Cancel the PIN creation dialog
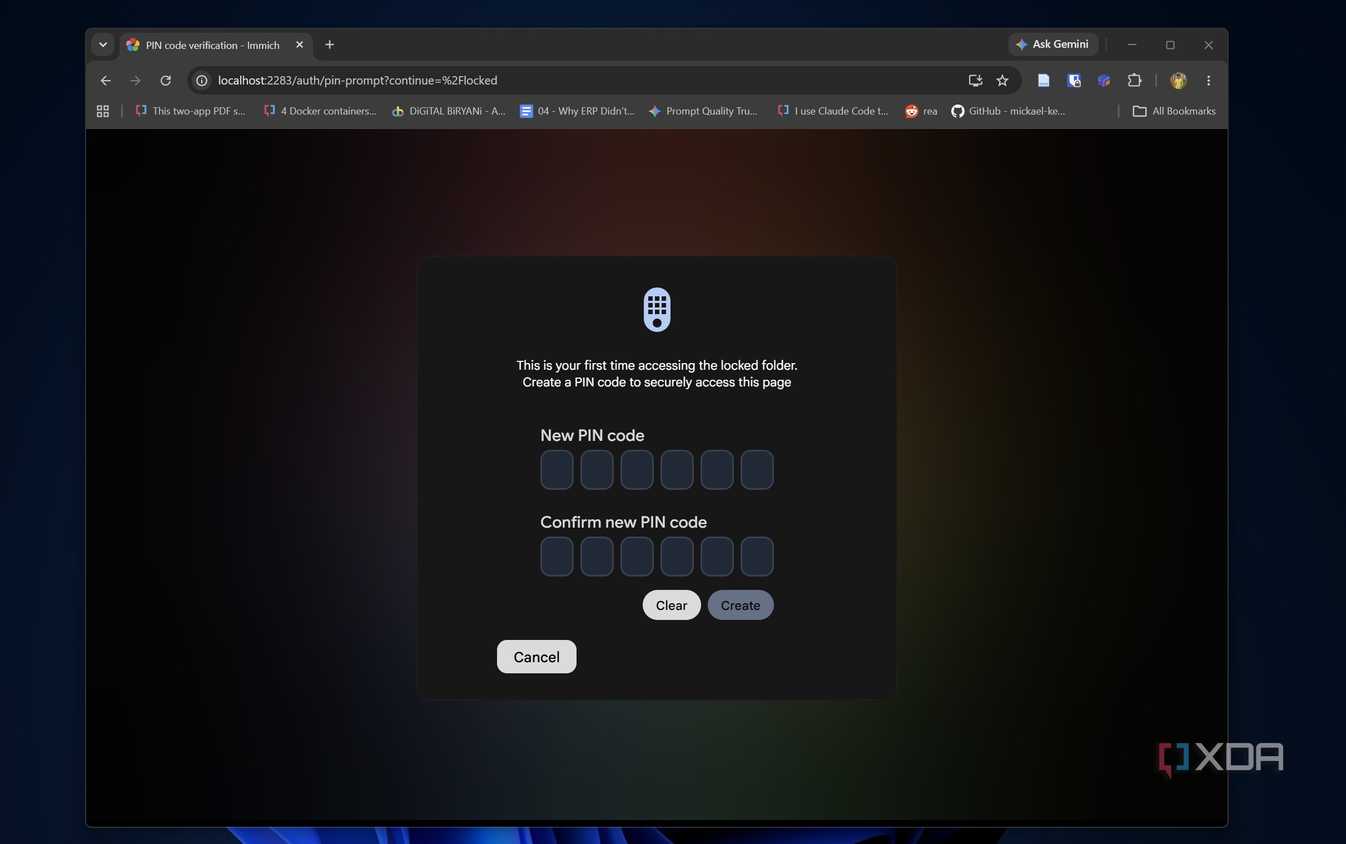 [536, 657]
